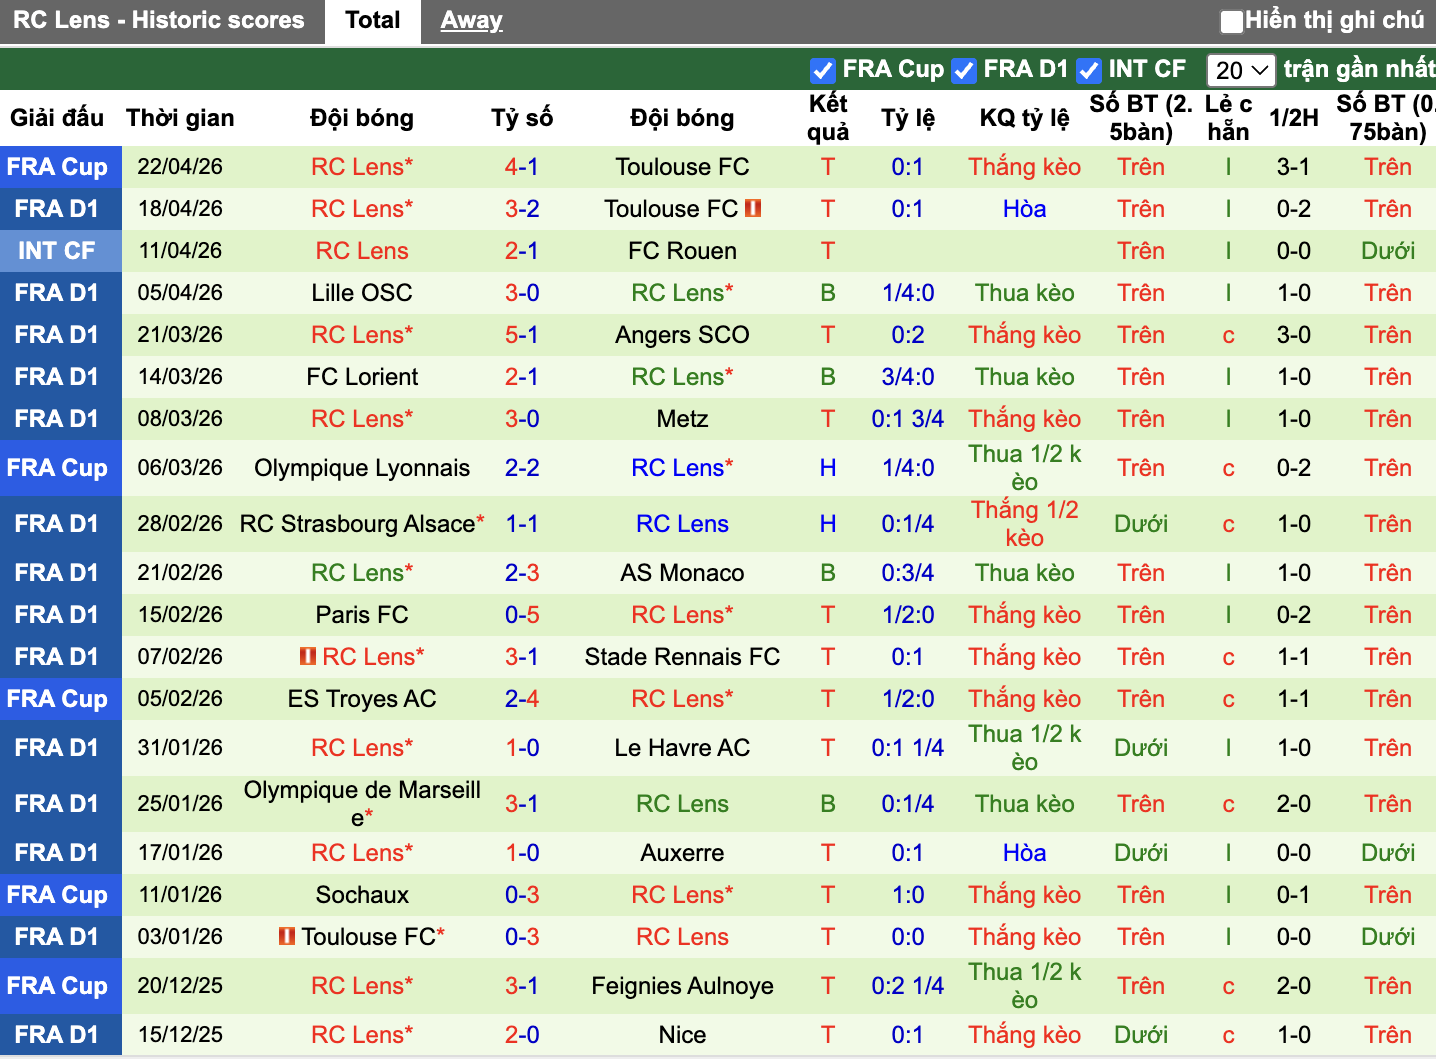Click the KQ tỷ lệ column header

[x=1024, y=118]
